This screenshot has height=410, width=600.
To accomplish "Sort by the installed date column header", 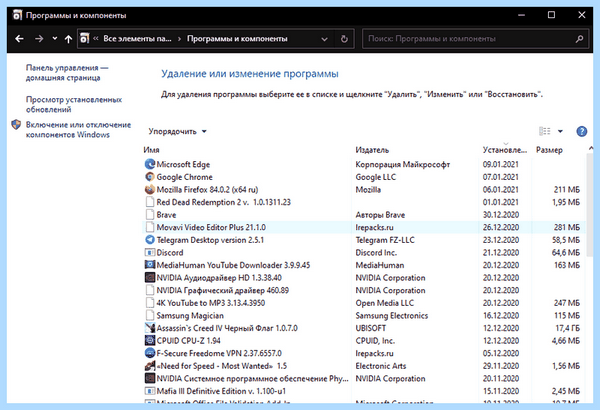I will pyautogui.click(x=505, y=150).
